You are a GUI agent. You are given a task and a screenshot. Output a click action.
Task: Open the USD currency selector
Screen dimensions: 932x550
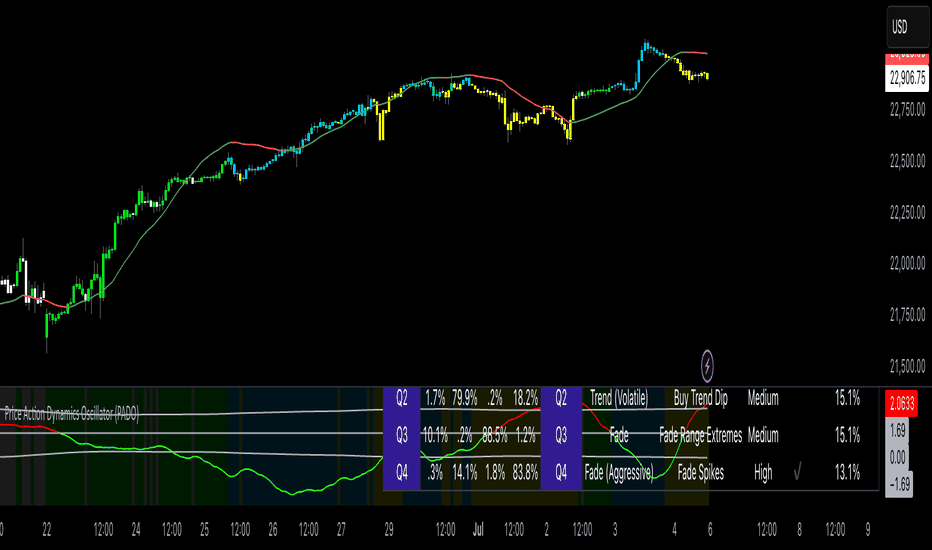coord(907,27)
